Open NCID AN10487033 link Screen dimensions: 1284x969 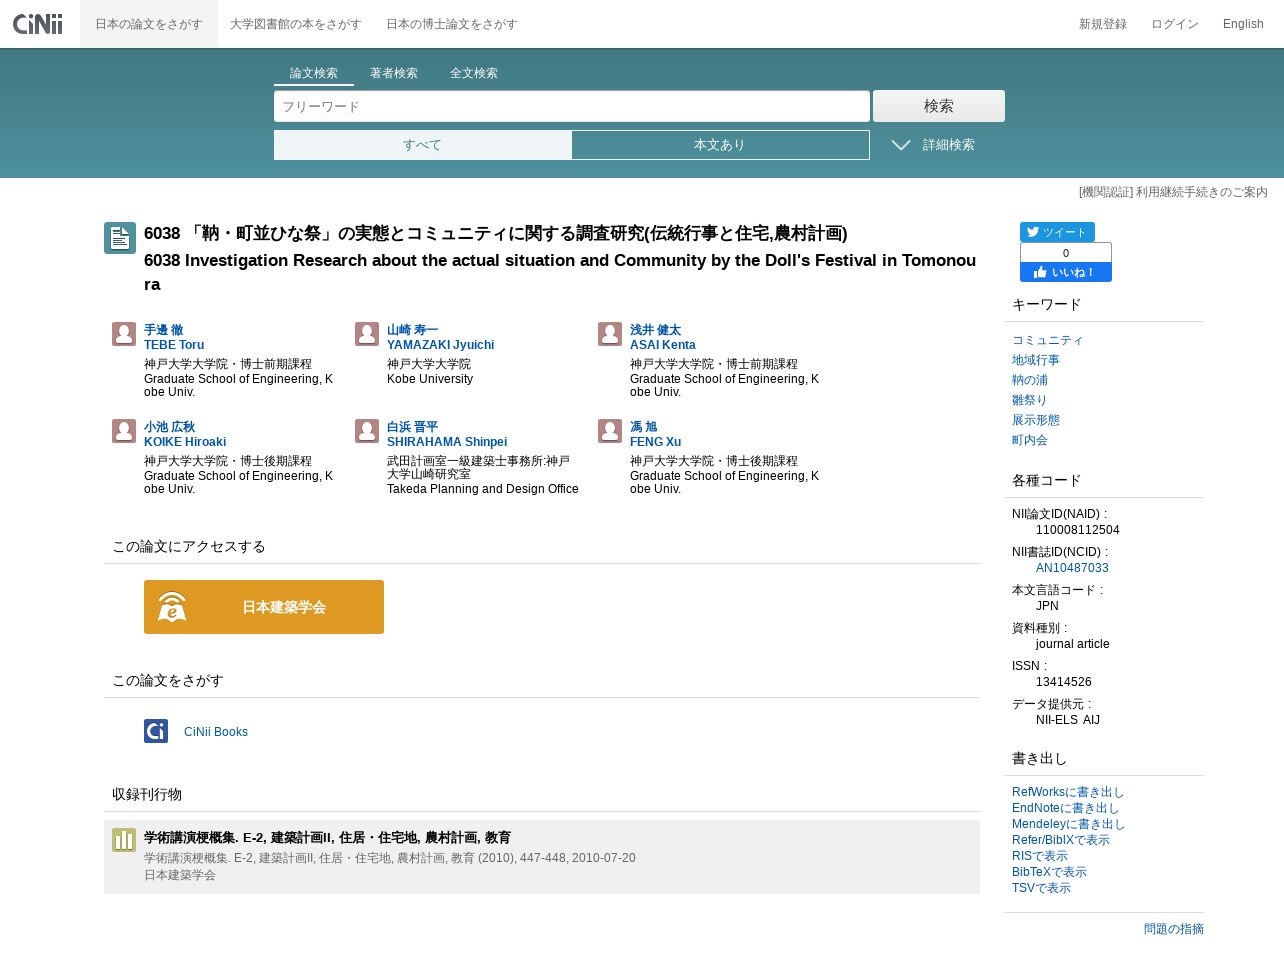(x=1072, y=568)
